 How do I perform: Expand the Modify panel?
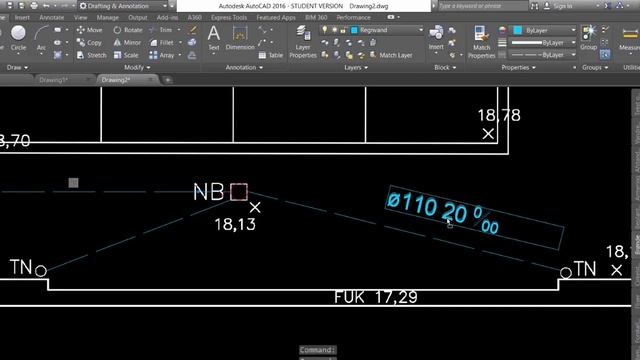point(137,67)
